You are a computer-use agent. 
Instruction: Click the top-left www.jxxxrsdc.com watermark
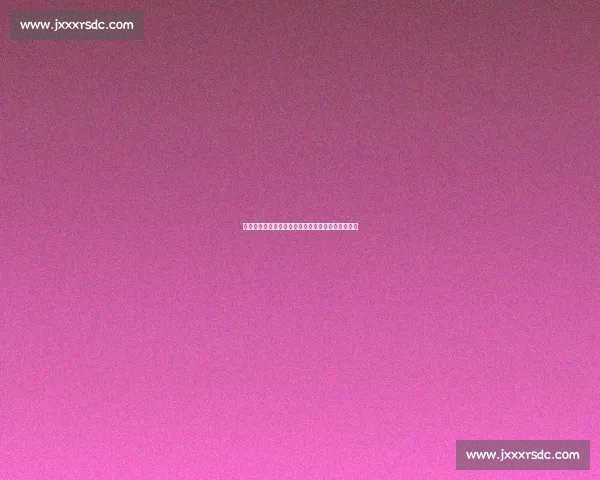pyautogui.click(x=77, y=25)
